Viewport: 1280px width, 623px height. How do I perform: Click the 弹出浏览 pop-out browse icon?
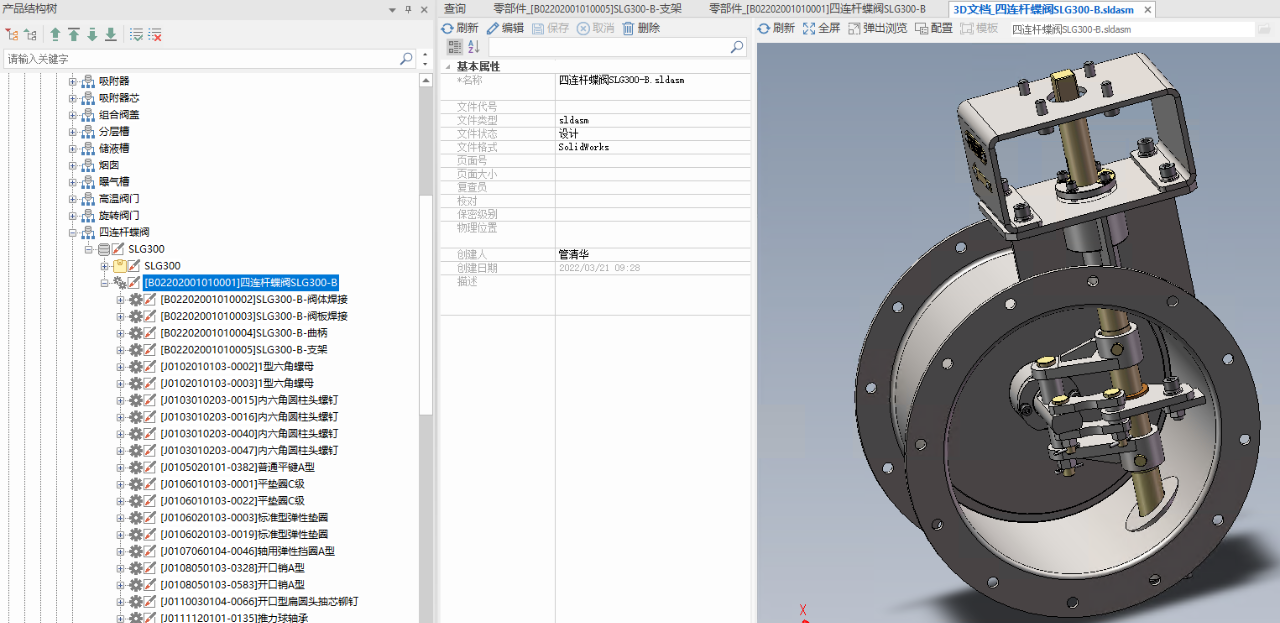(877, 28)
